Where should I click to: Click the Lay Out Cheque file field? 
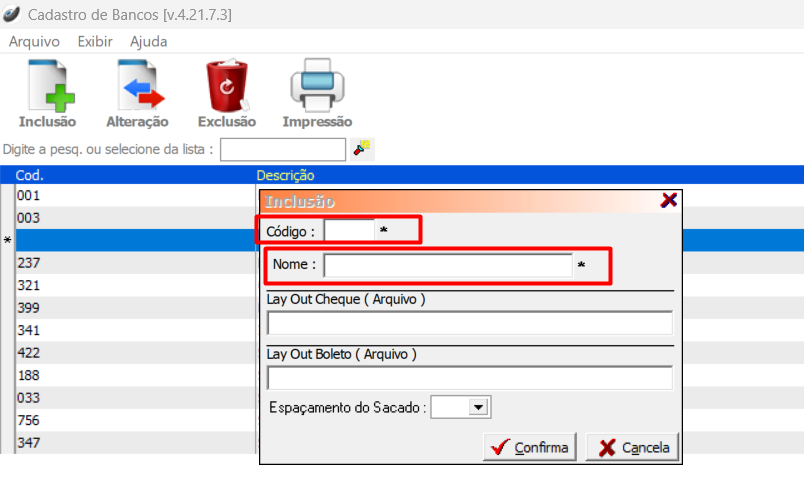click(x=469, y=323)
